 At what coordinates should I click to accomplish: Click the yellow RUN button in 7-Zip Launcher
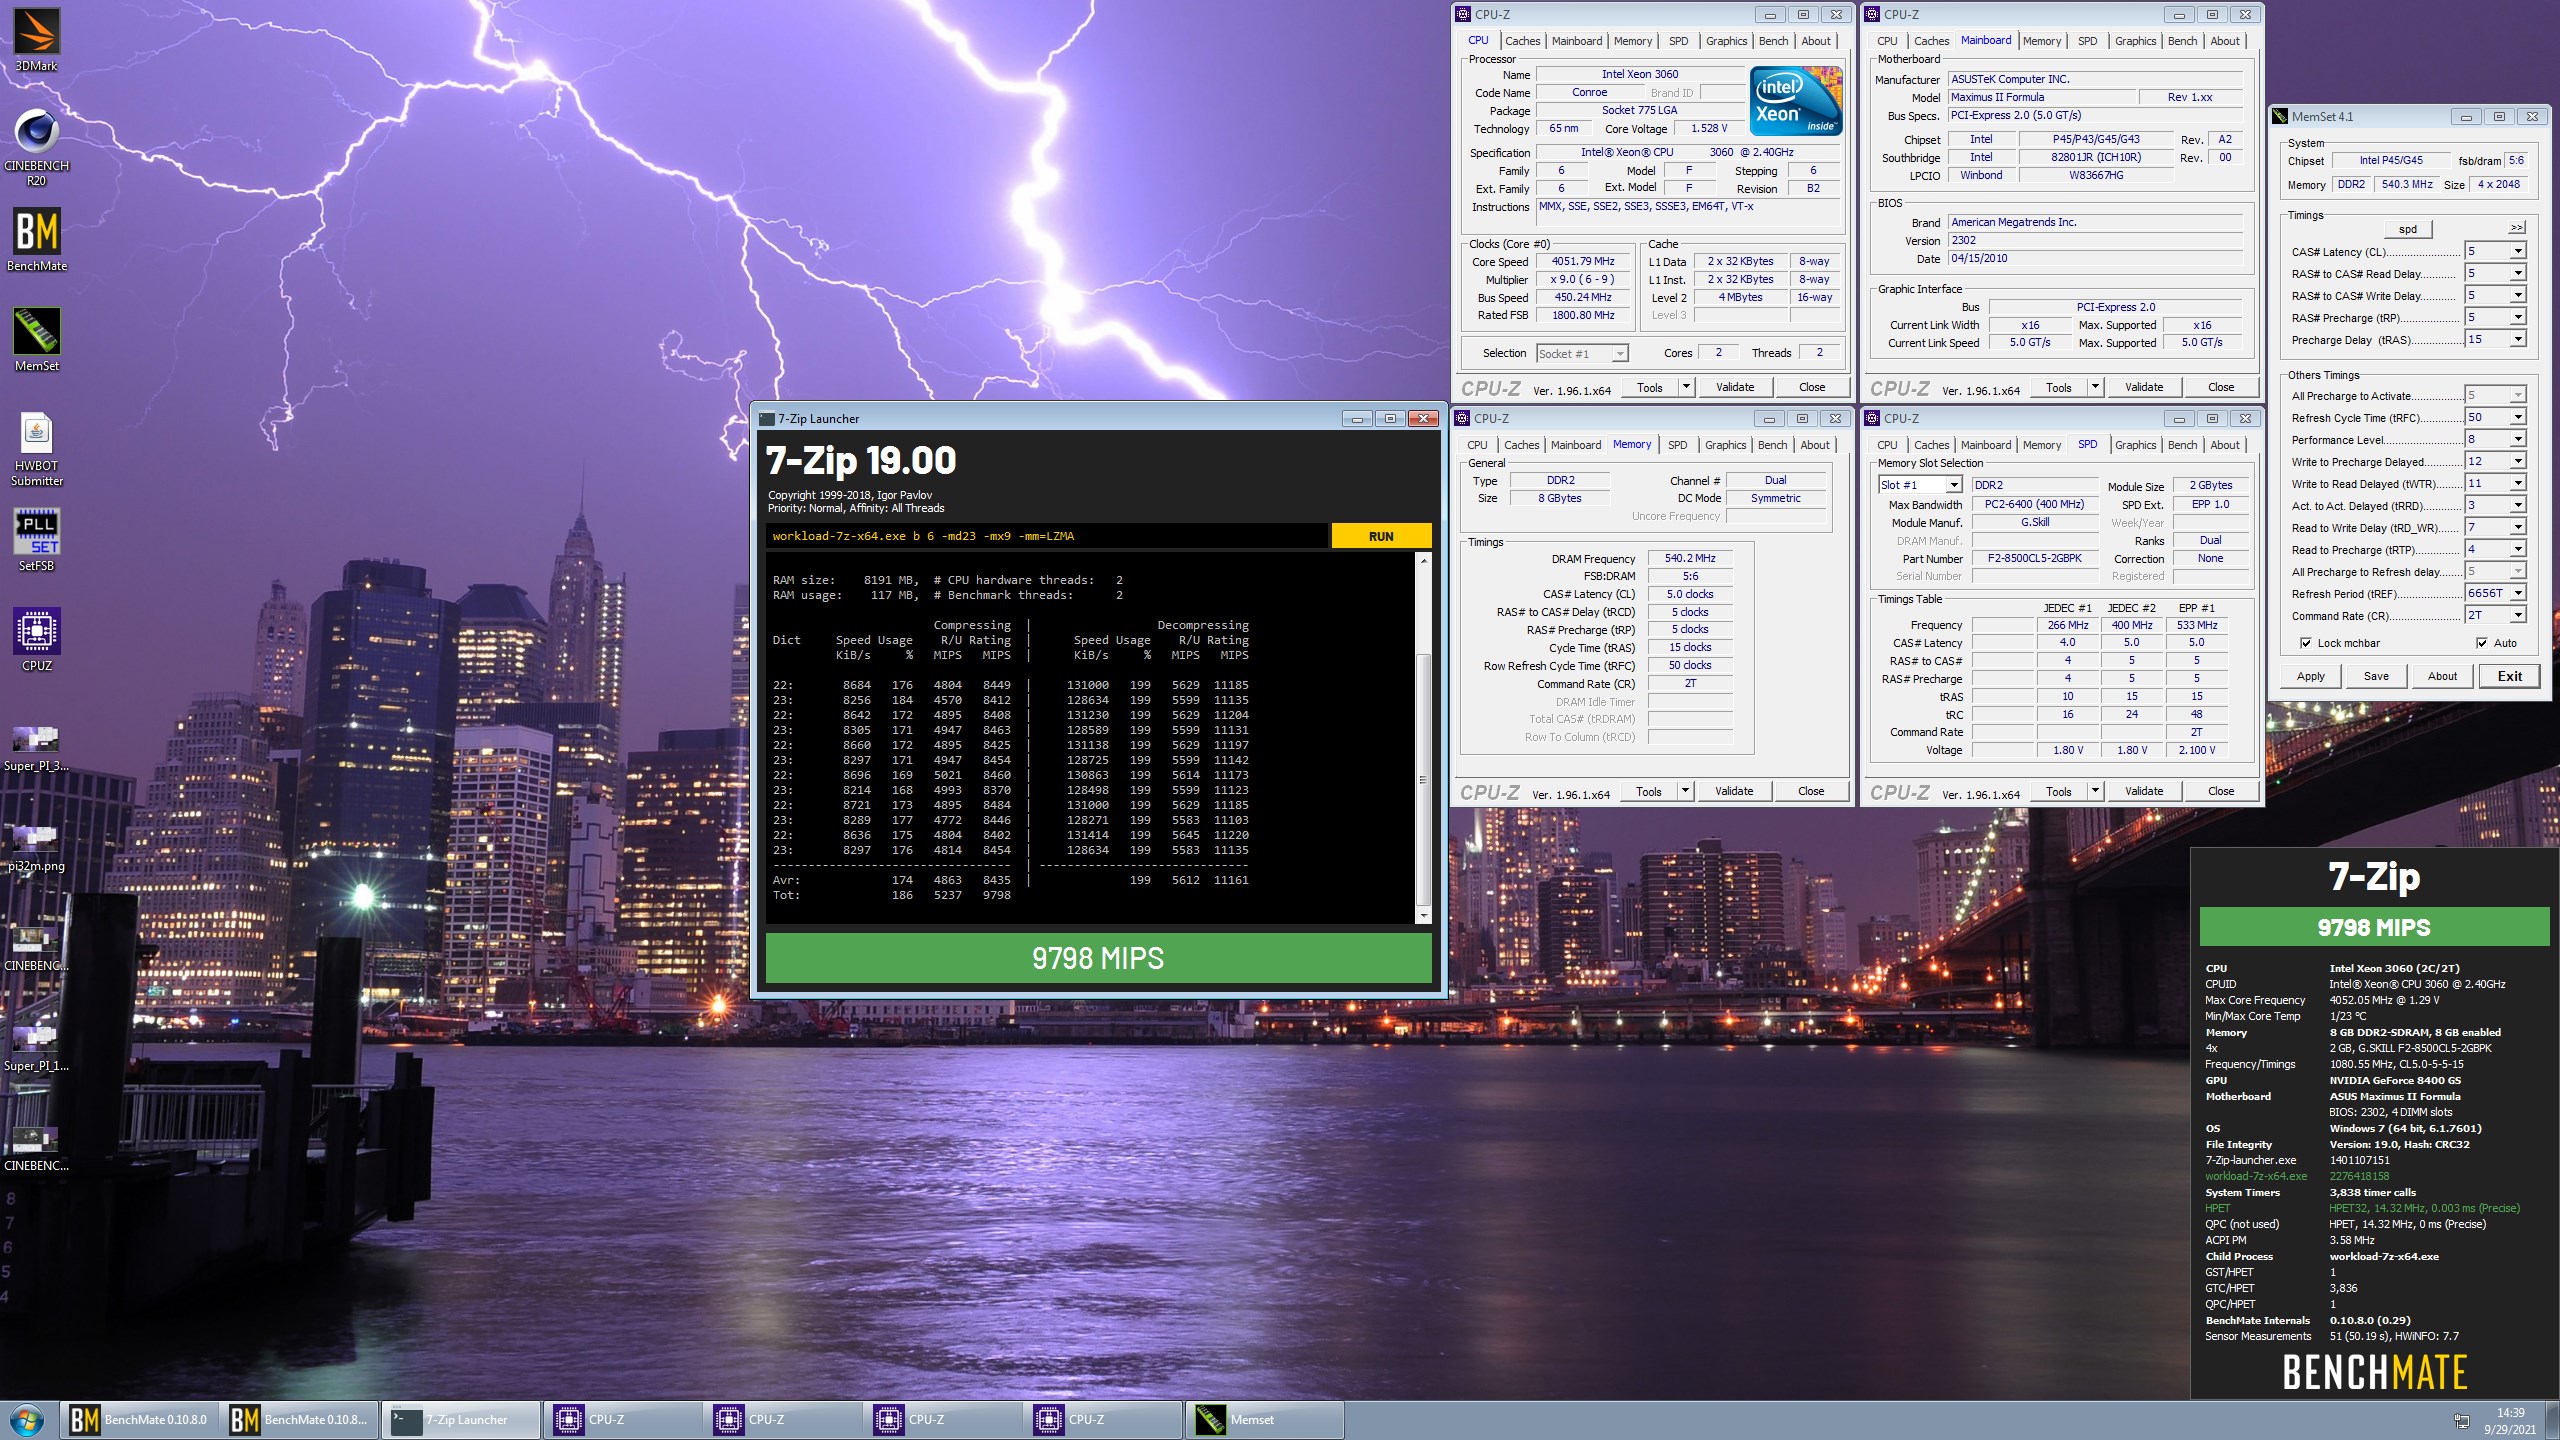[x=1381, y=536]
